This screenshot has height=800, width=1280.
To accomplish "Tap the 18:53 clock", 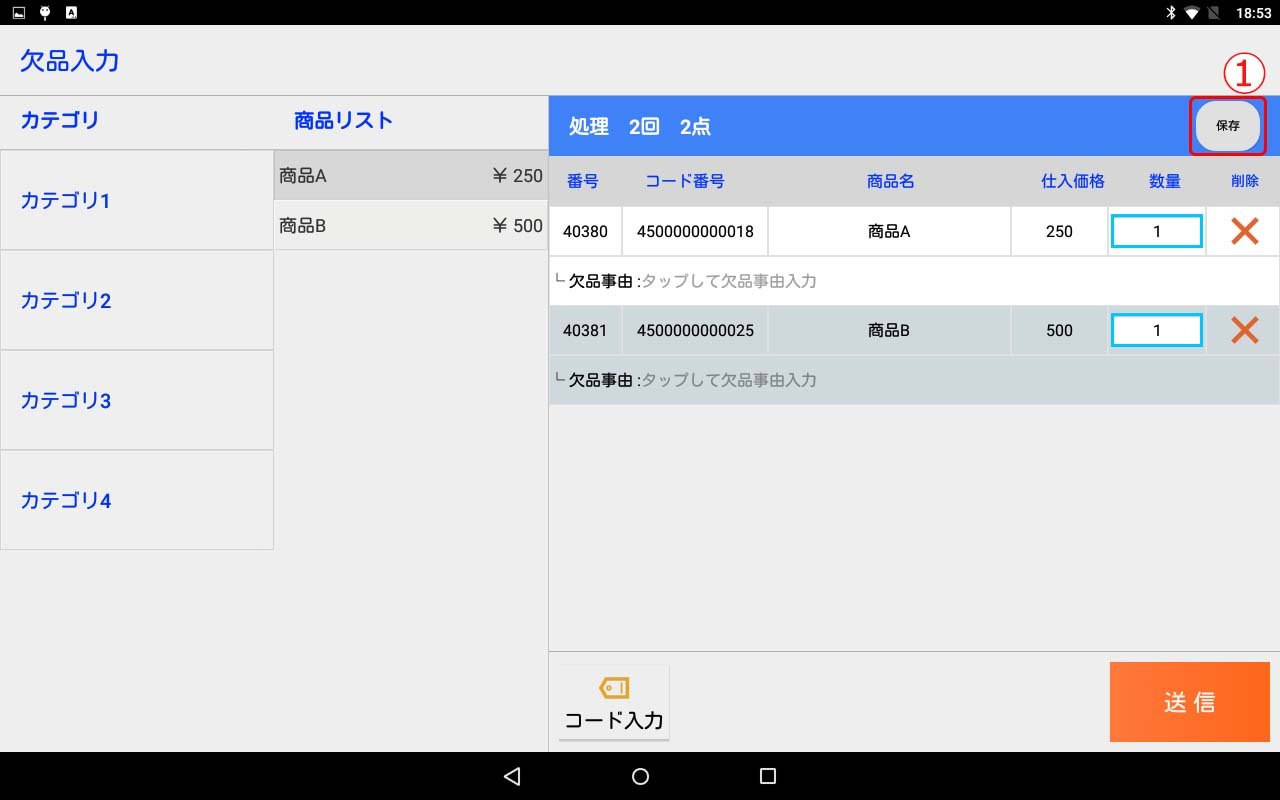I will (x=1253, y=13).
